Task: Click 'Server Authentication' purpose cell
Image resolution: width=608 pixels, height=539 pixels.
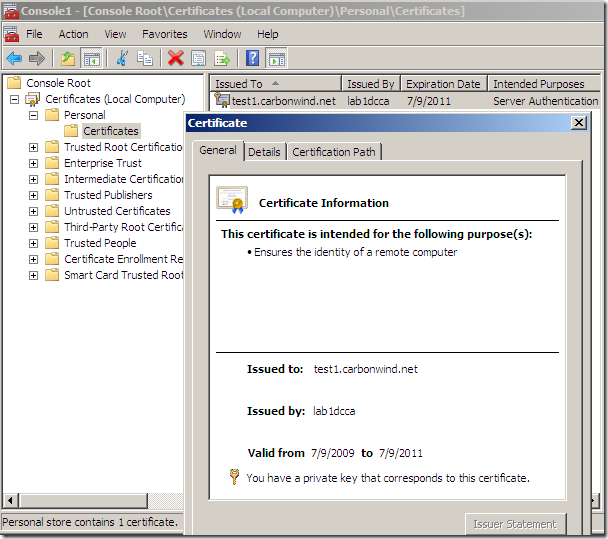Action: pos(546,101)
